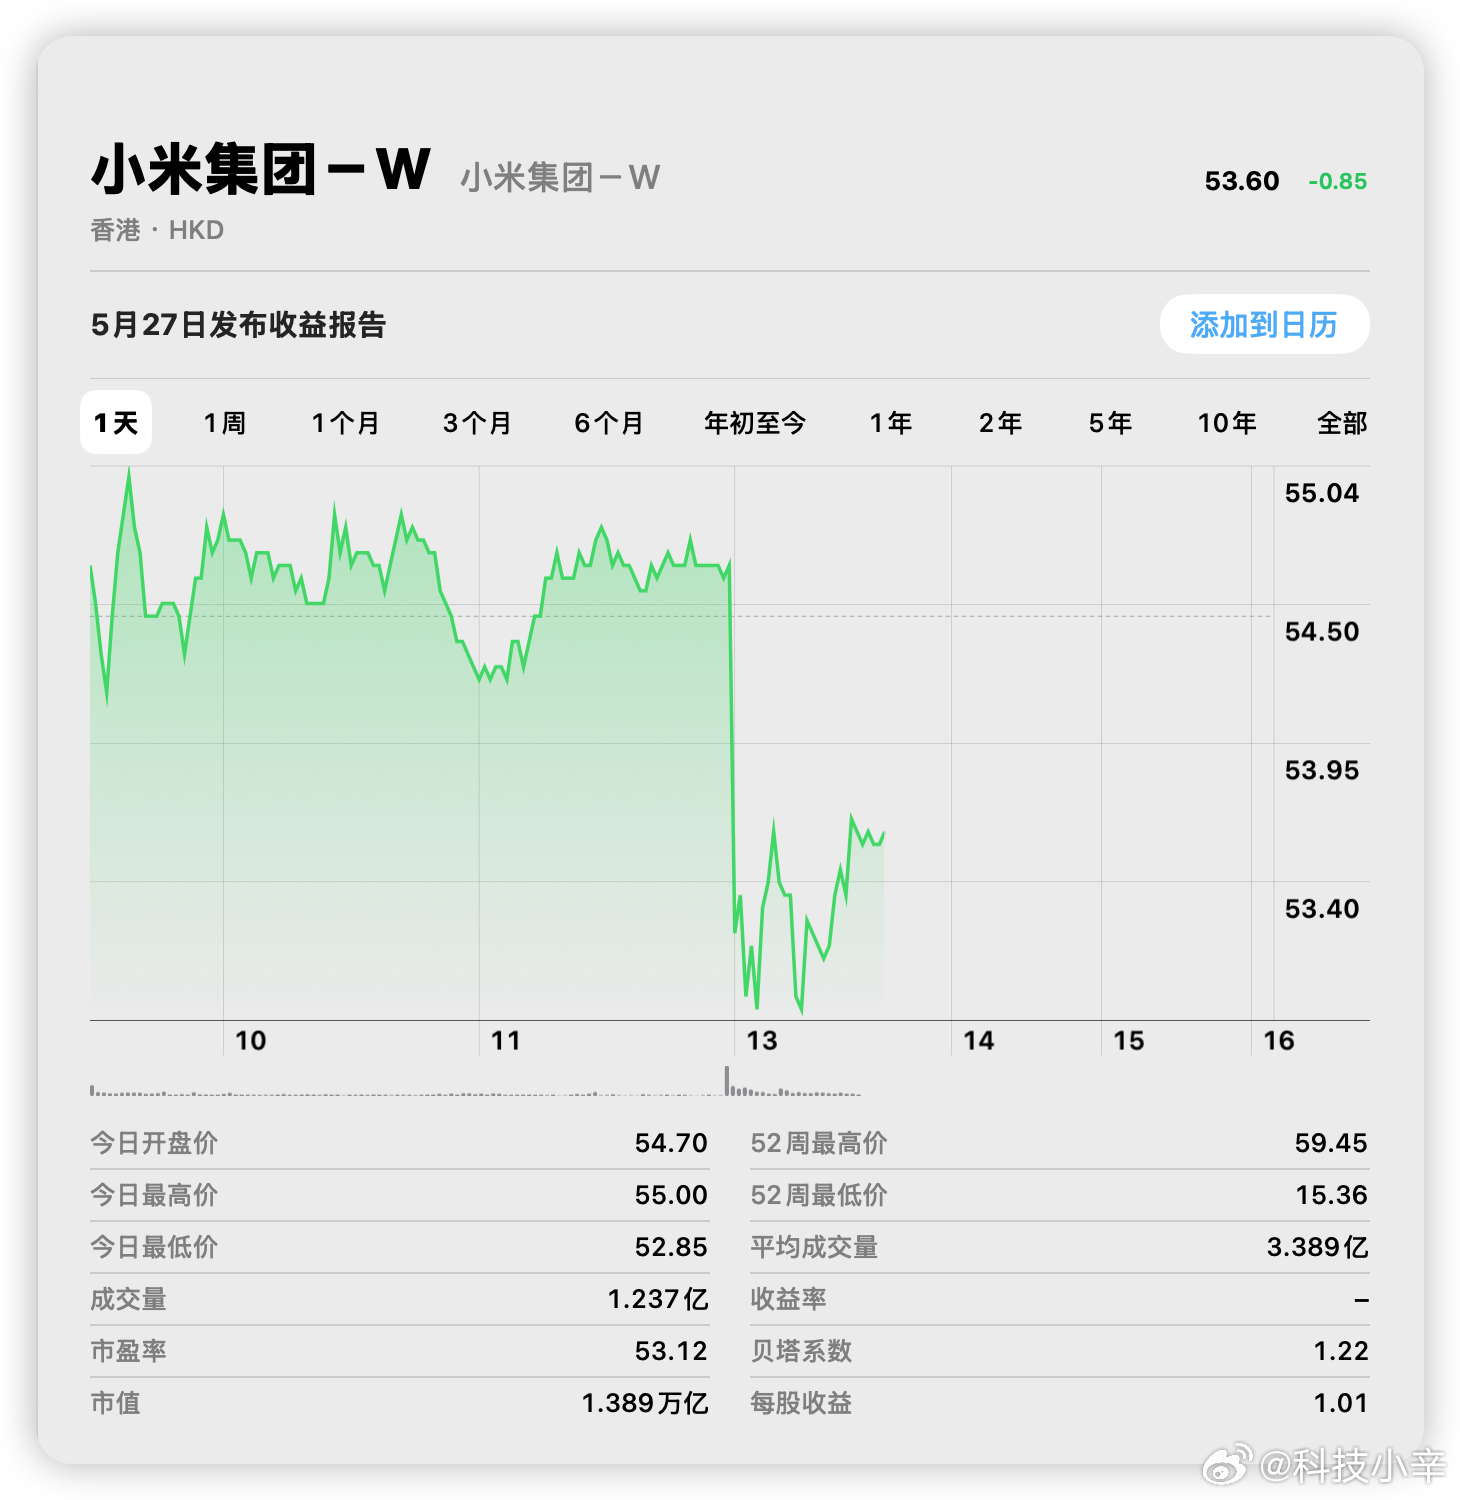Click the 15 o'clock x-axis label
The image size is (1460, 1500).
(x=1129, y=1041)
